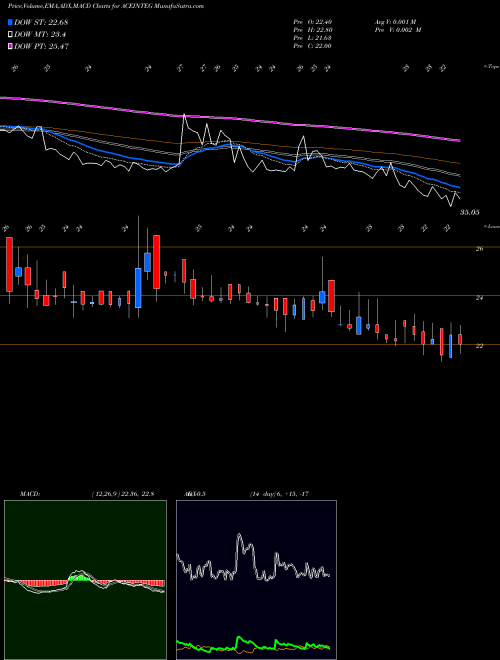Viewport: 500px width, 660px height.
Task: Click the 'Pre O: 22.40' open value
Action: point(313,22)
